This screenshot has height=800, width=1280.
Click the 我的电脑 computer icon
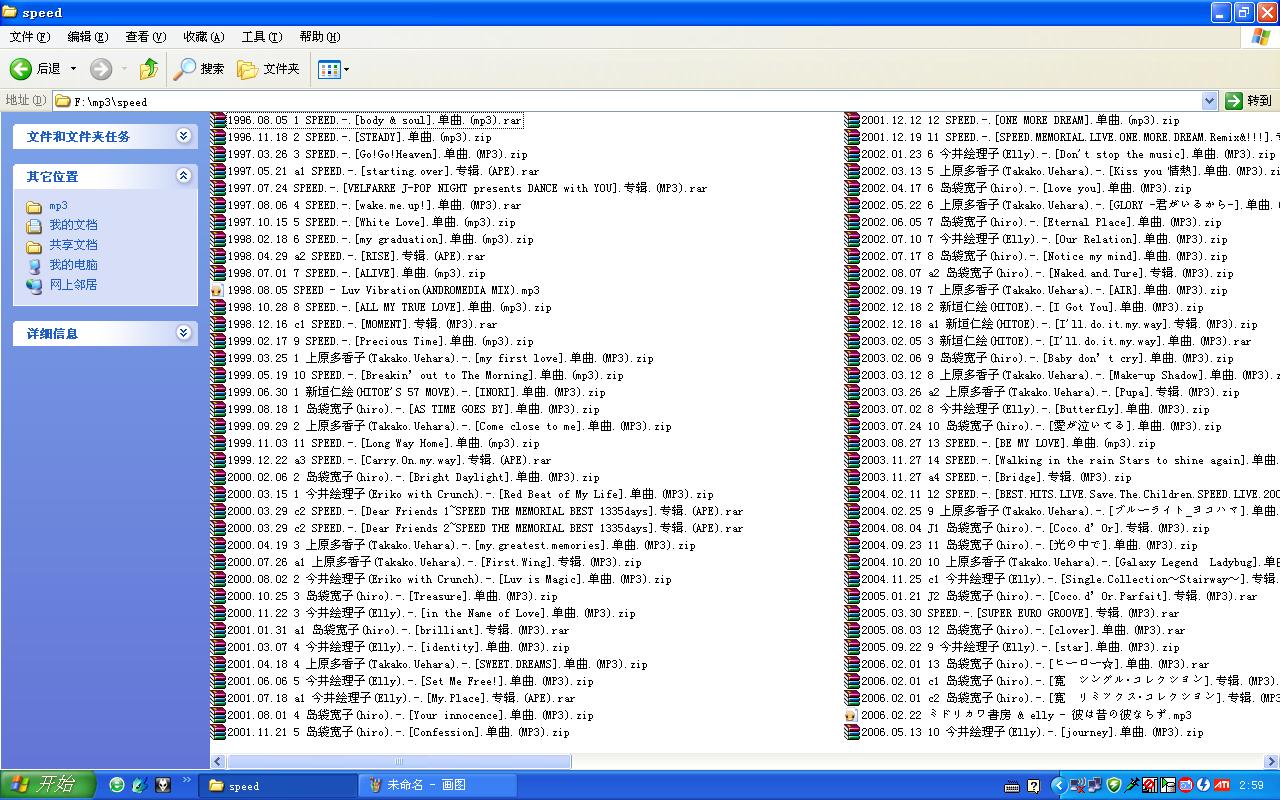34,265
